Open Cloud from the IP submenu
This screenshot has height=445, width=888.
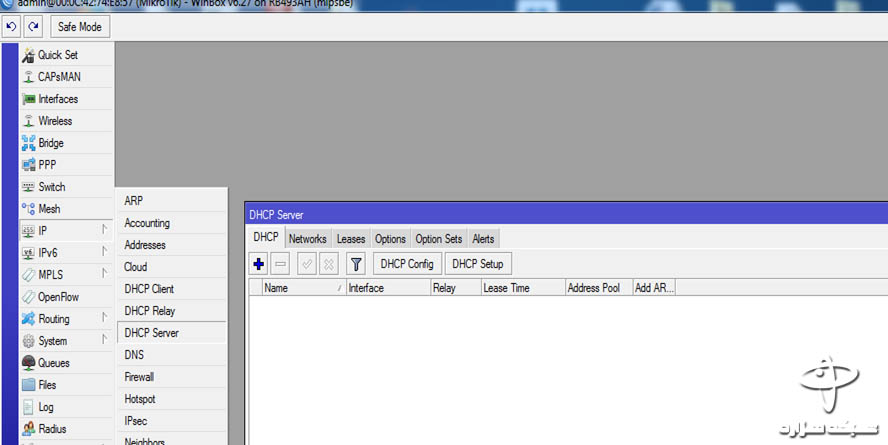(x=172, y=267)
